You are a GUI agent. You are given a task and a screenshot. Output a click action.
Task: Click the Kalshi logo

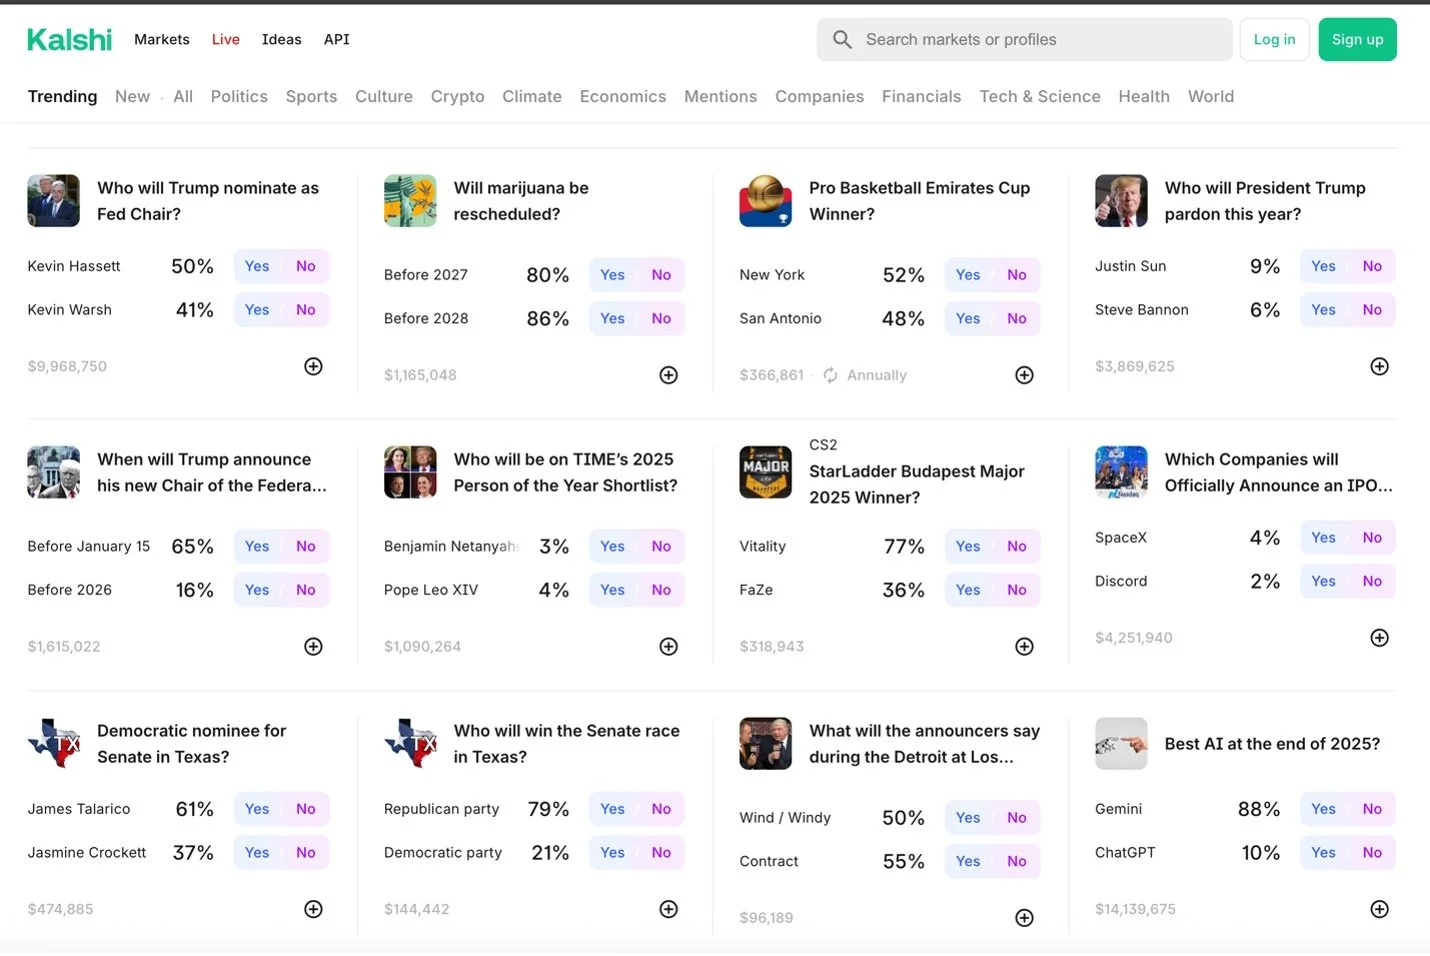point(69,40)
